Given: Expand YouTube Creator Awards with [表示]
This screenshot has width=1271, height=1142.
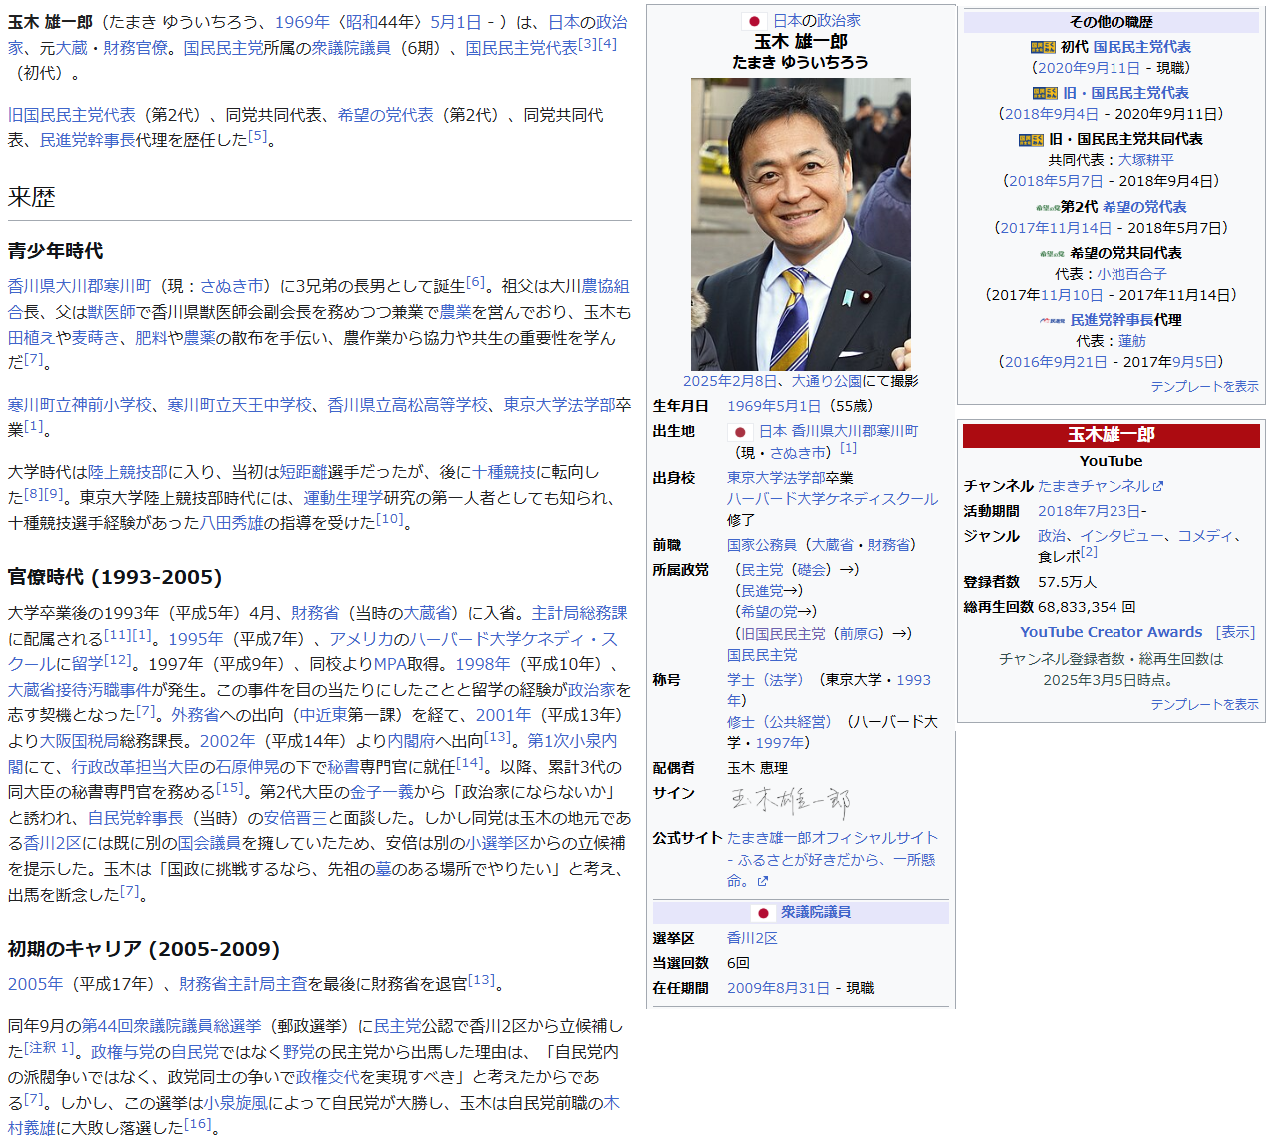Looking at the screenshot, I should 1235,632.
